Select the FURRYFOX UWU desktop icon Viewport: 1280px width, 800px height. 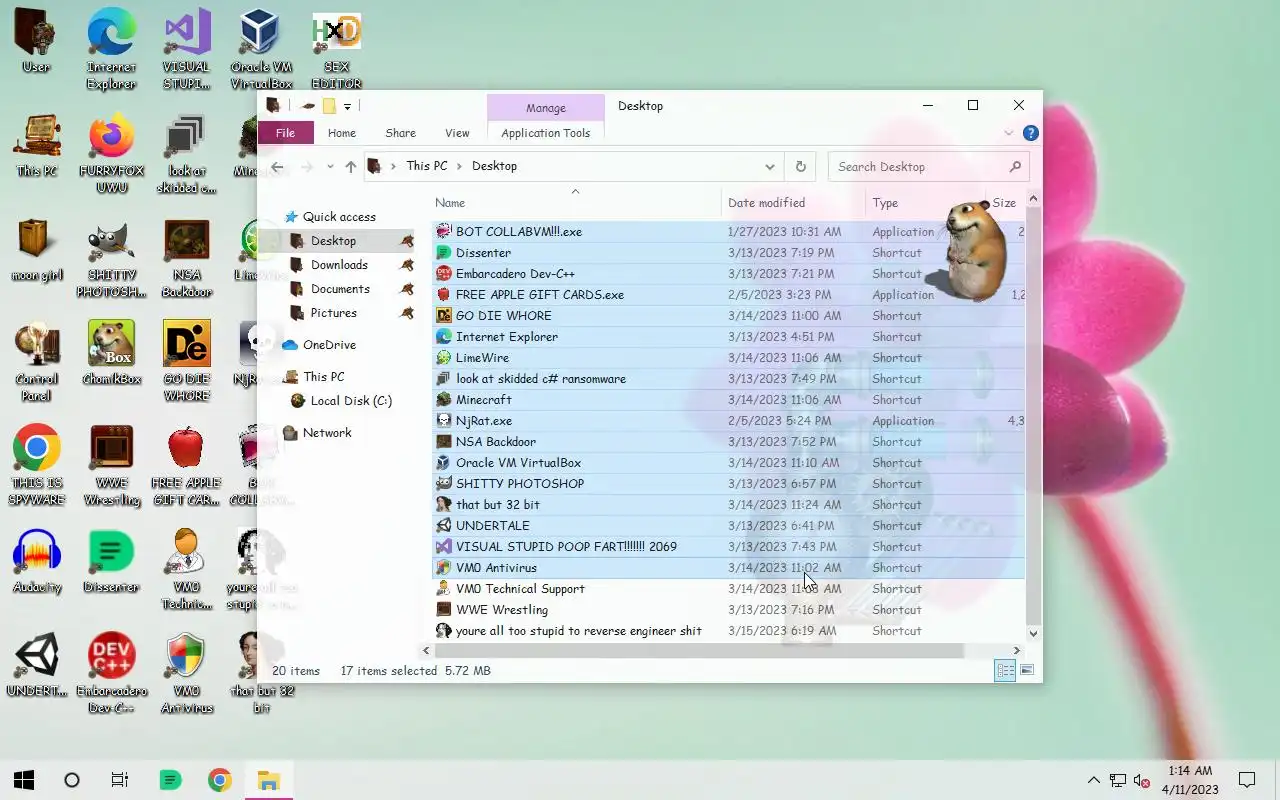point(111,154)
